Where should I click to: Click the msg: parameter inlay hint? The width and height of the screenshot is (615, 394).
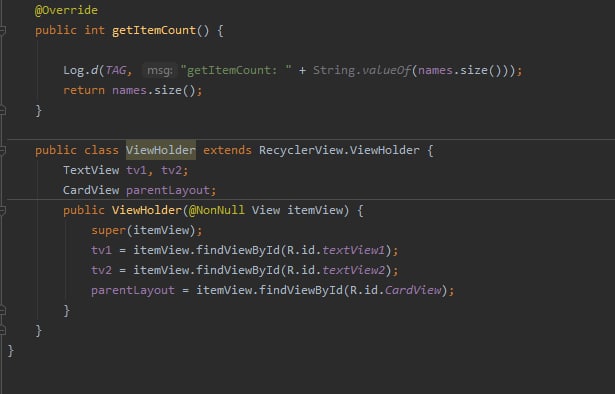coord(160,71)
